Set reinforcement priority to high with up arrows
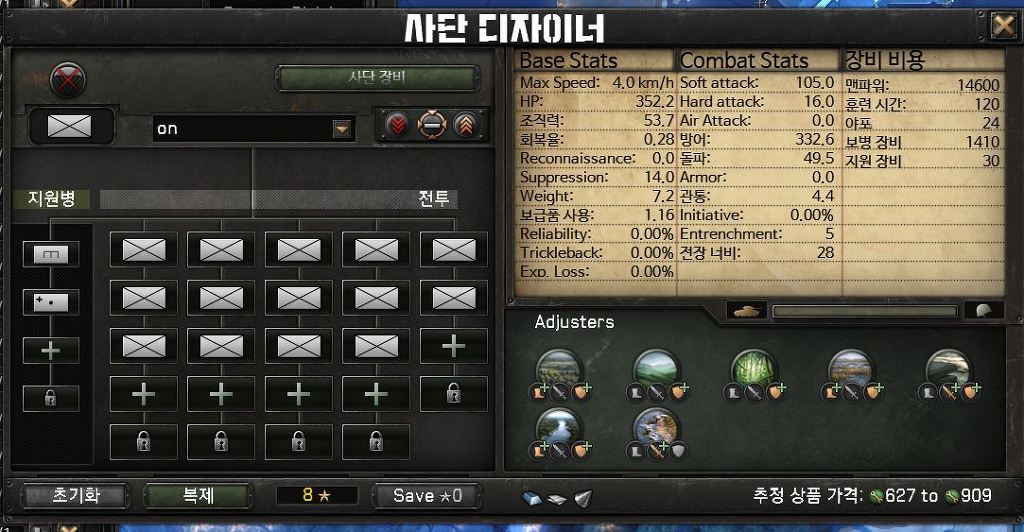1024x532 pixels. point(466,125)
